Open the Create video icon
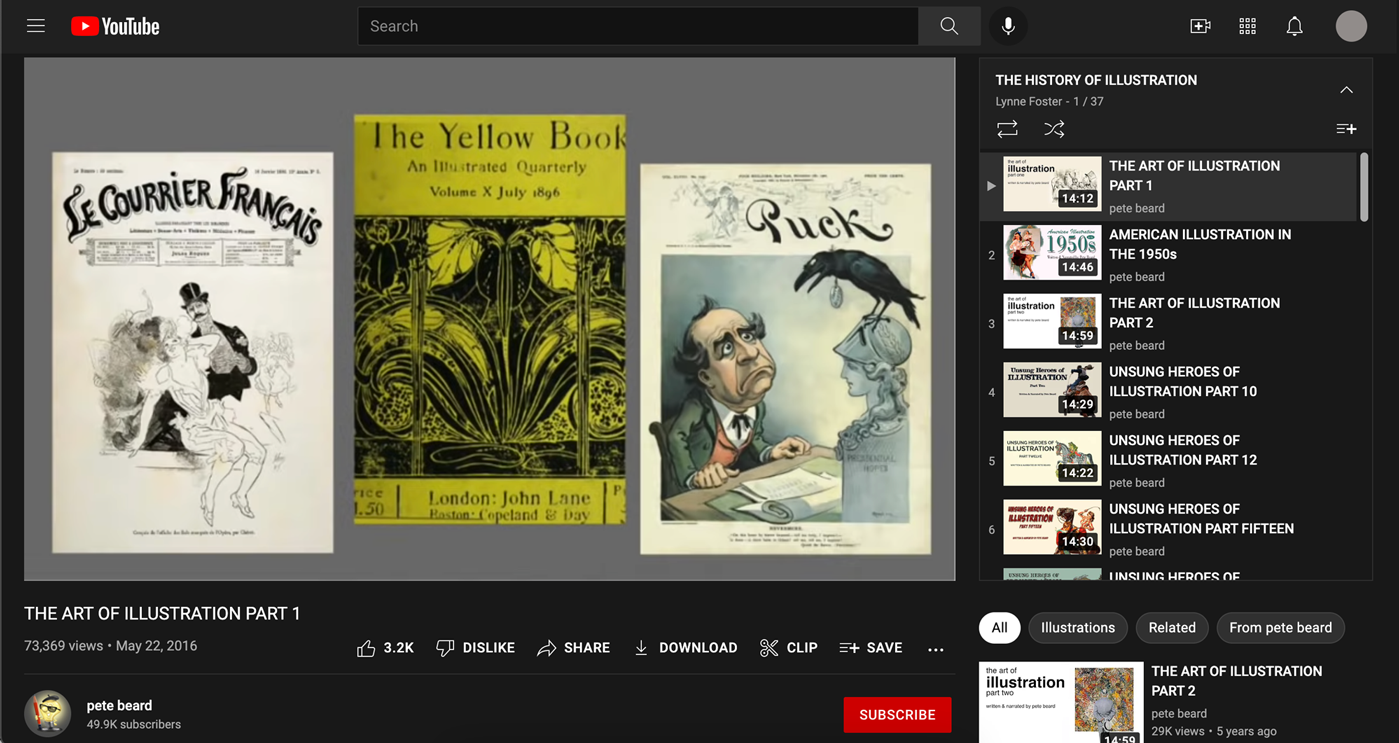This screenshot has height=743, width=1399. pos(1200,26)
